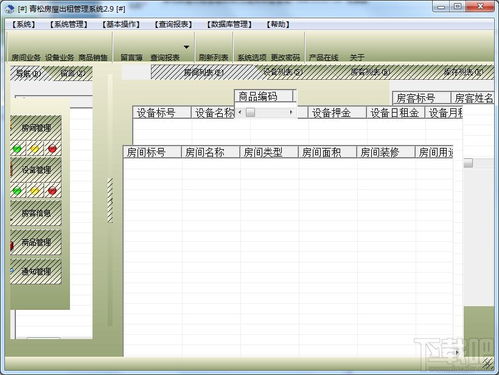The image size is (499, 375).
Task: Click green status light under 房间管理
Action: (17, 149)
